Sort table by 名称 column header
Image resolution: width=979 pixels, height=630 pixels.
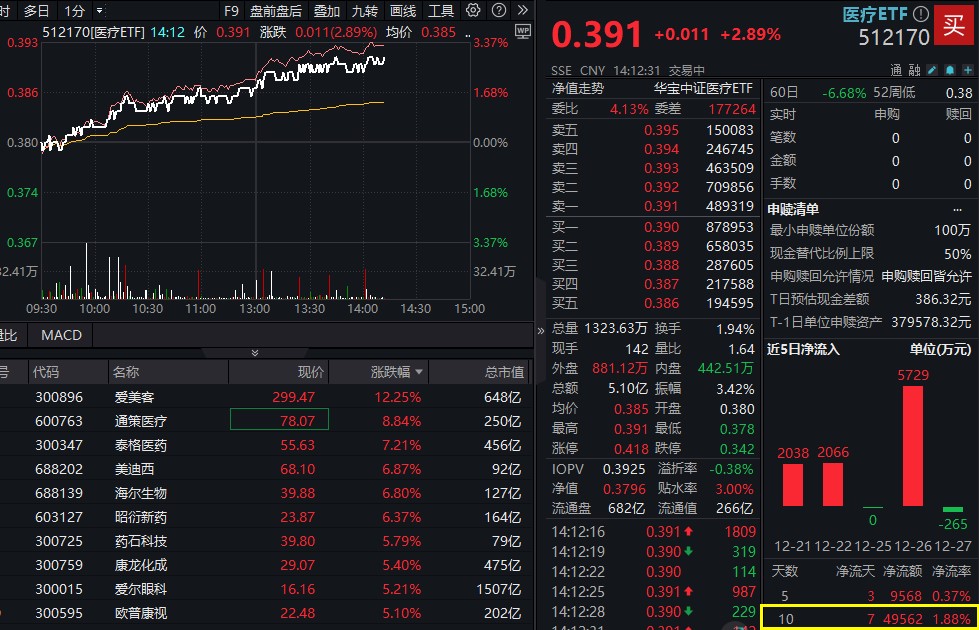tap(125, 372)
